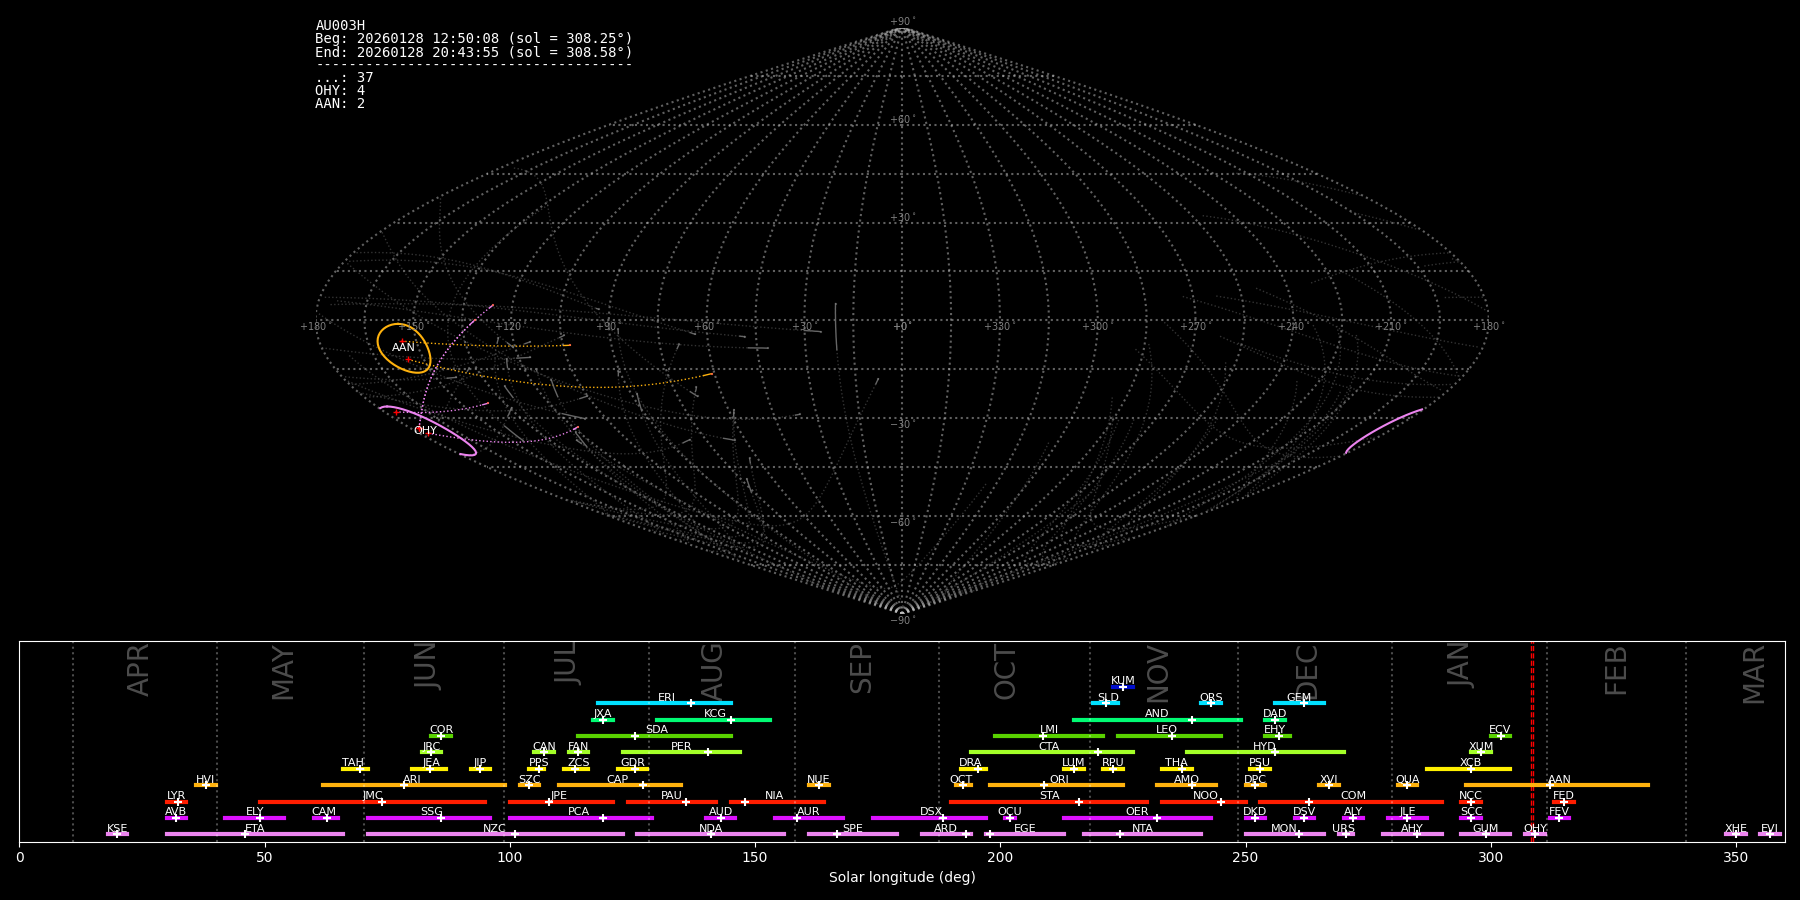Click the 'OHY: 4' count in header
The height and width of the screenshot is (900, 1800).
point(340,91)
